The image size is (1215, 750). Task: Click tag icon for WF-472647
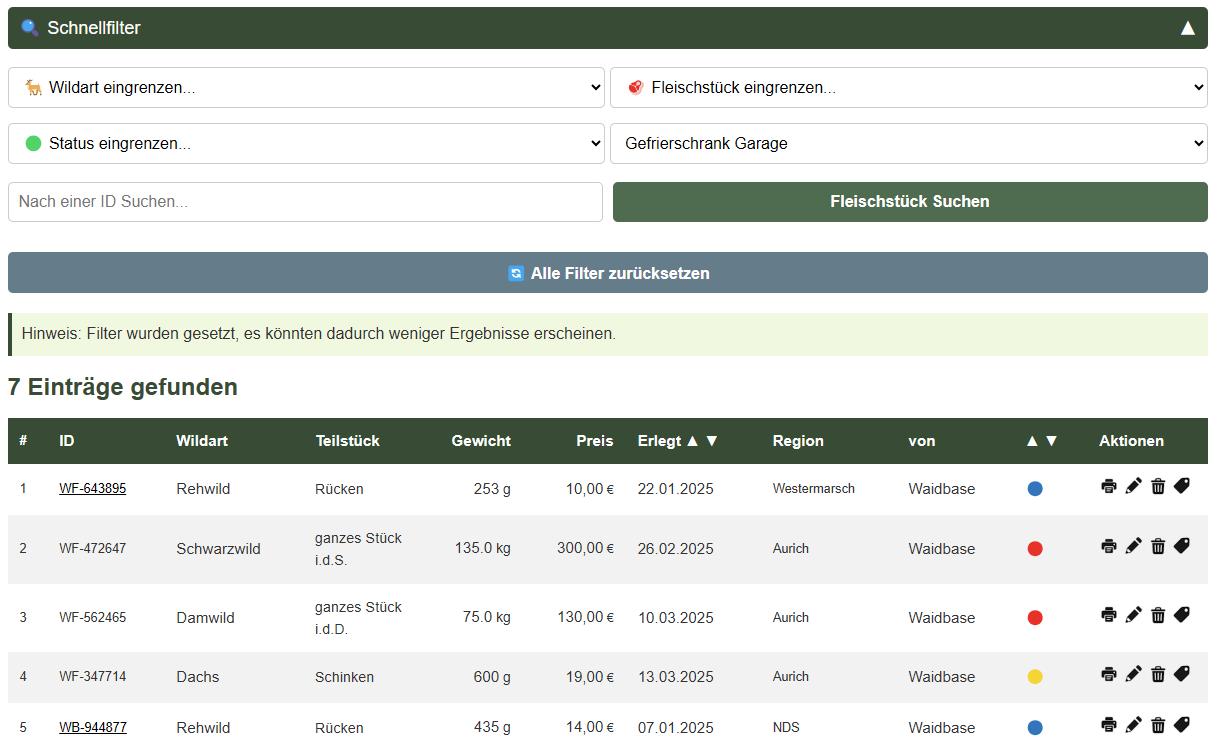tap(1182, 546)
